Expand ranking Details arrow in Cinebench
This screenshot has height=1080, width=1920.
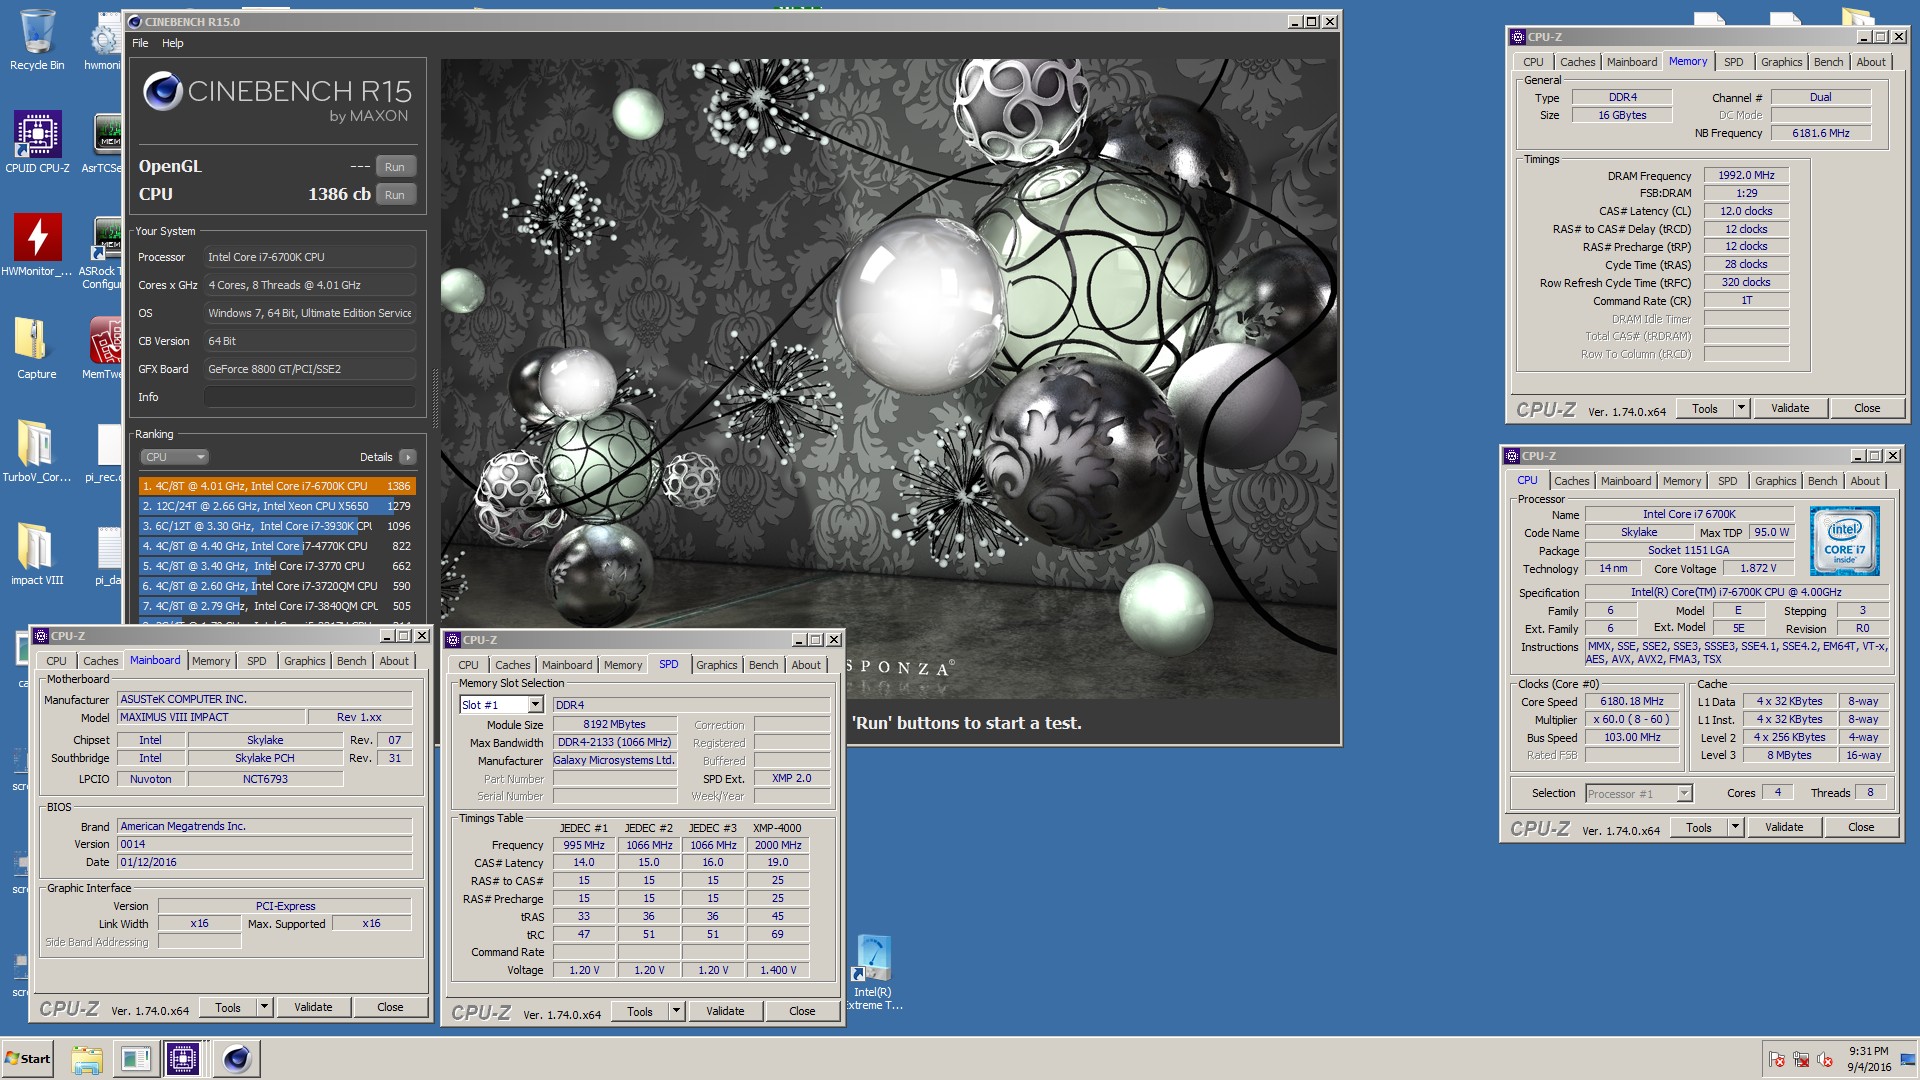407,457
